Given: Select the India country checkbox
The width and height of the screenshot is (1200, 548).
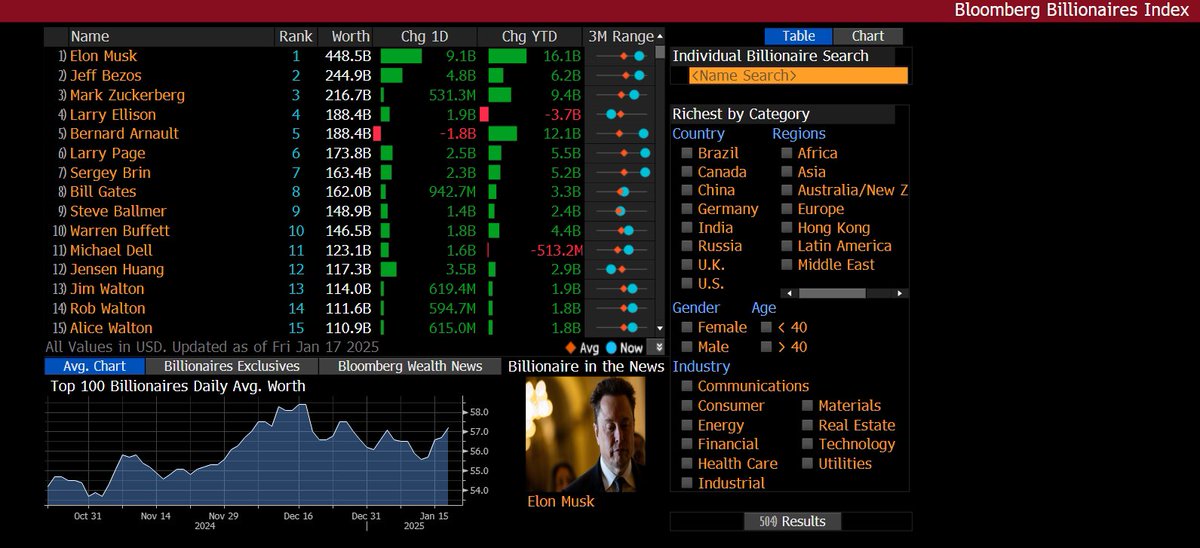Looking at the screenshot, I should 687,227.
